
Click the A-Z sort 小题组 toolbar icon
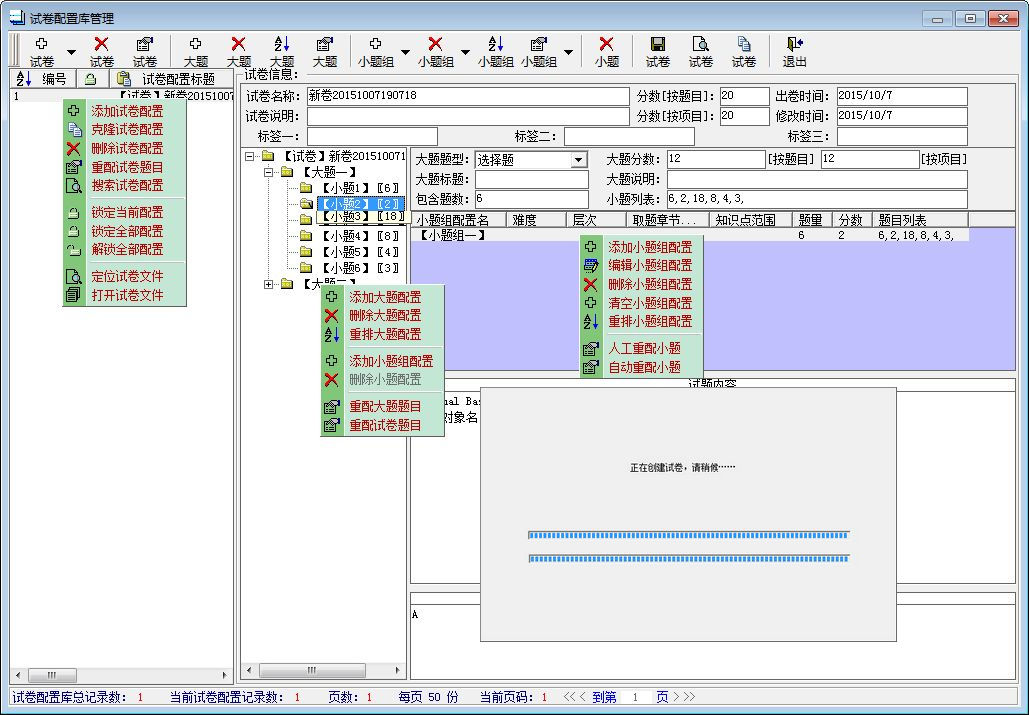(495, 44)
